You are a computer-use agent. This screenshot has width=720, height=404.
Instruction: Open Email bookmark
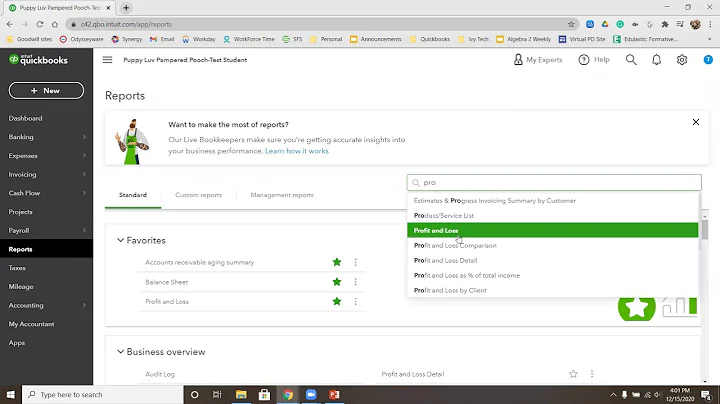click(162, 39)
